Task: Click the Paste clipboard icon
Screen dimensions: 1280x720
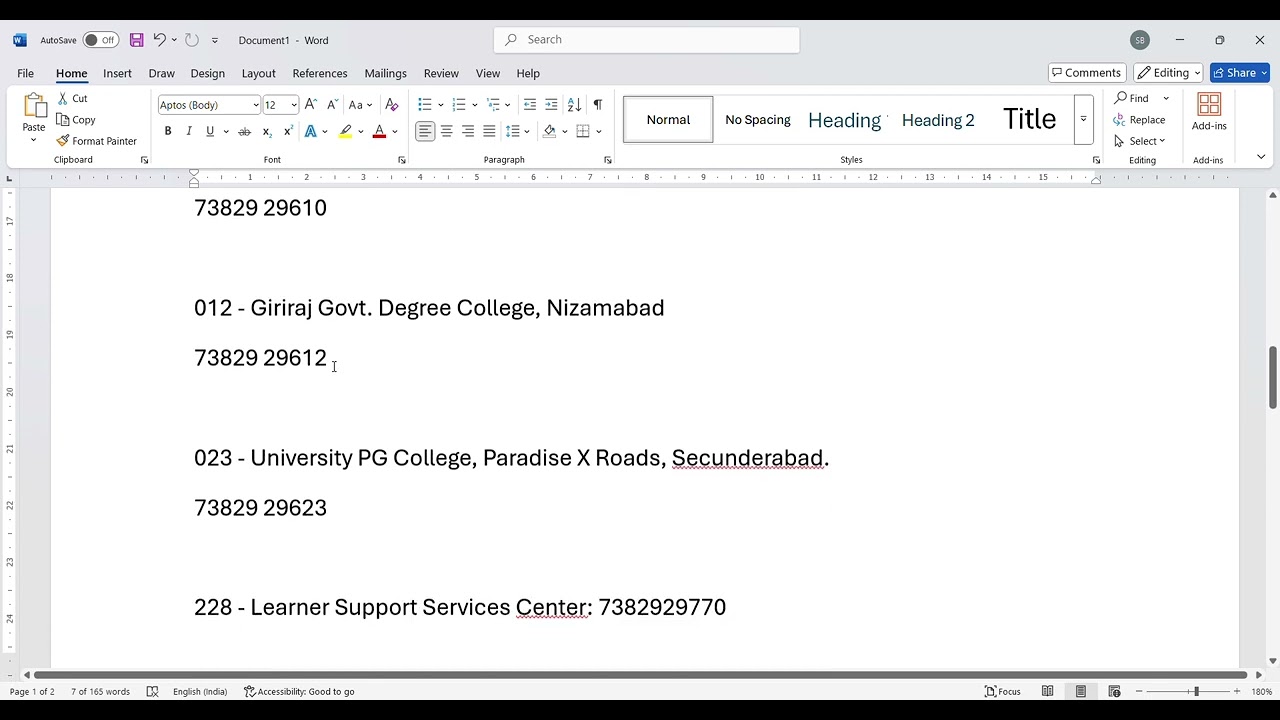Action: (x=34, y=106)
